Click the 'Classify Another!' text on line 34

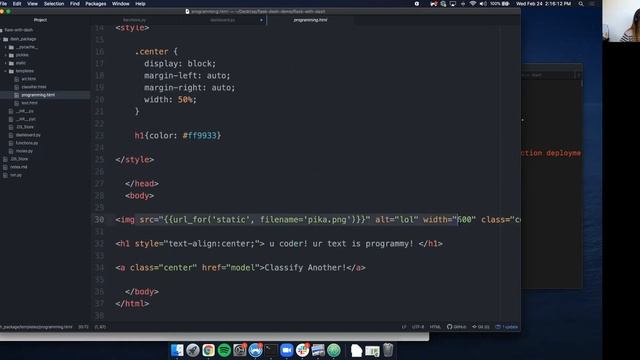click(305, 268)
